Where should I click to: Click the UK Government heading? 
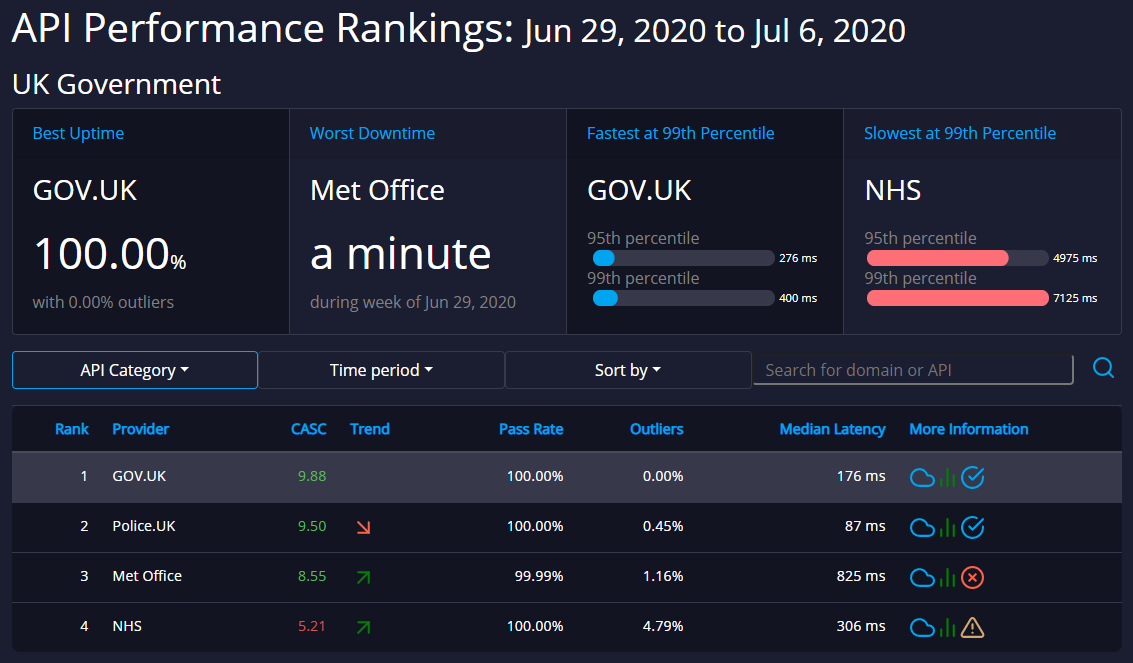[116, 84]
